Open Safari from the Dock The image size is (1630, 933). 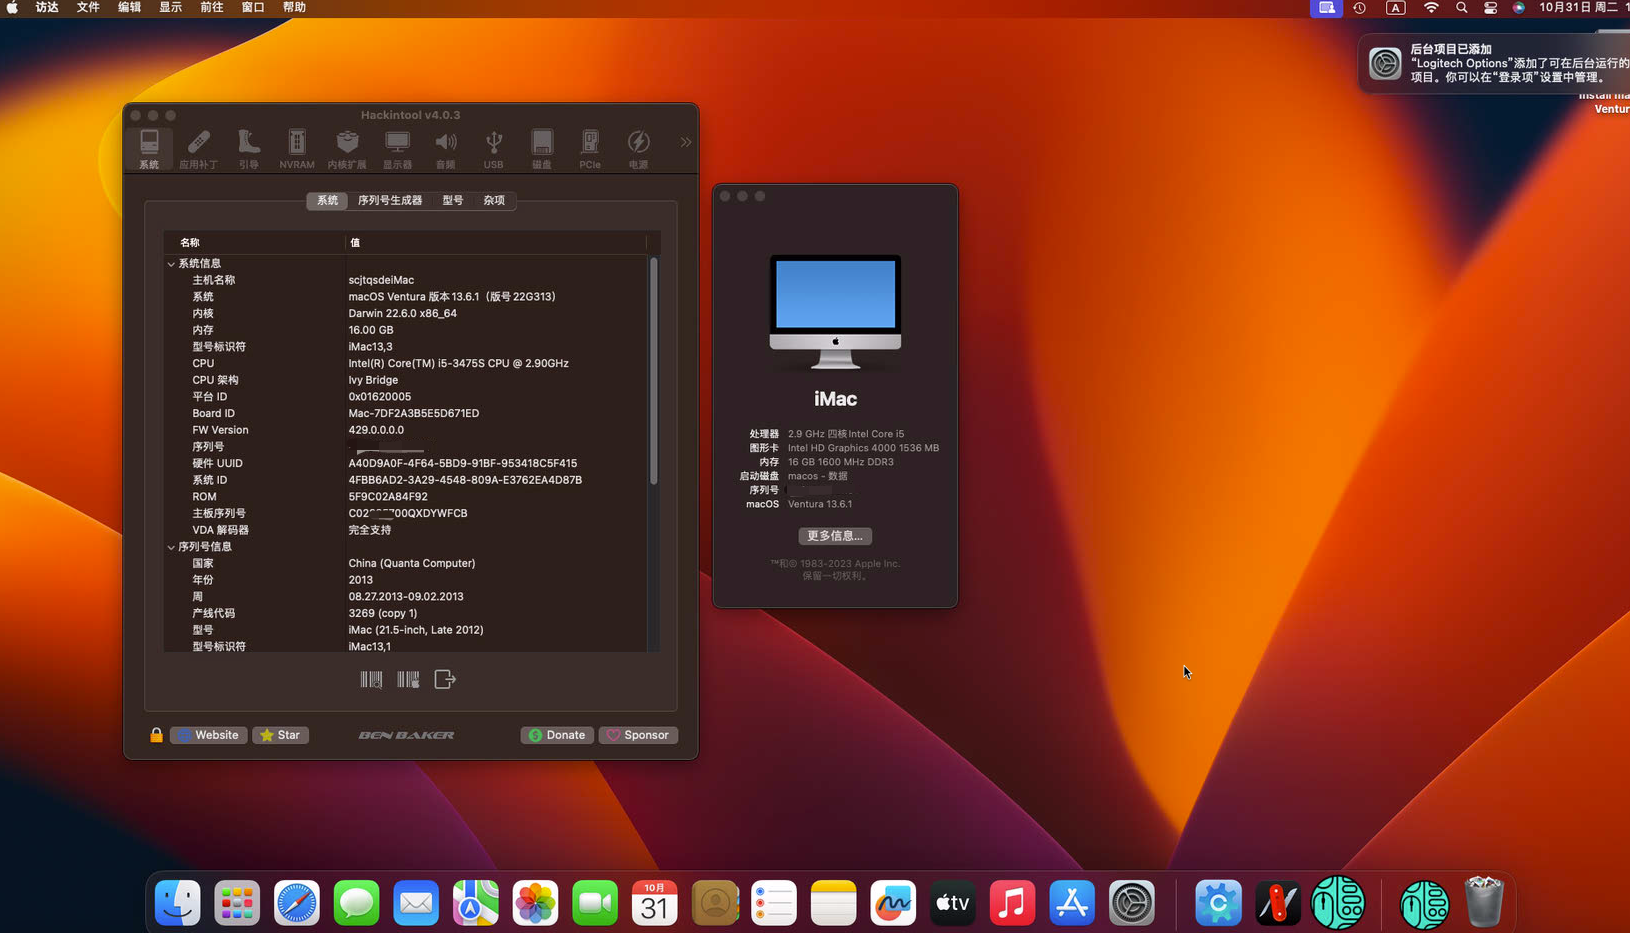pyautogui.click(x=297, y=904)
